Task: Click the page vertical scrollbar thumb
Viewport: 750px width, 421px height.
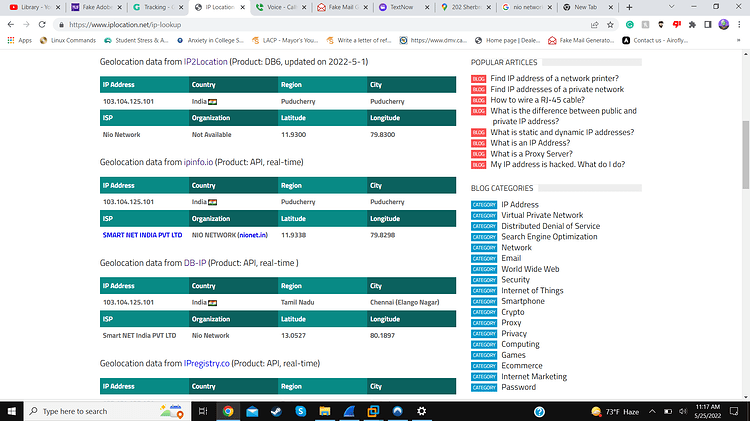Action: pyautogui.click(x=746, y=155)
